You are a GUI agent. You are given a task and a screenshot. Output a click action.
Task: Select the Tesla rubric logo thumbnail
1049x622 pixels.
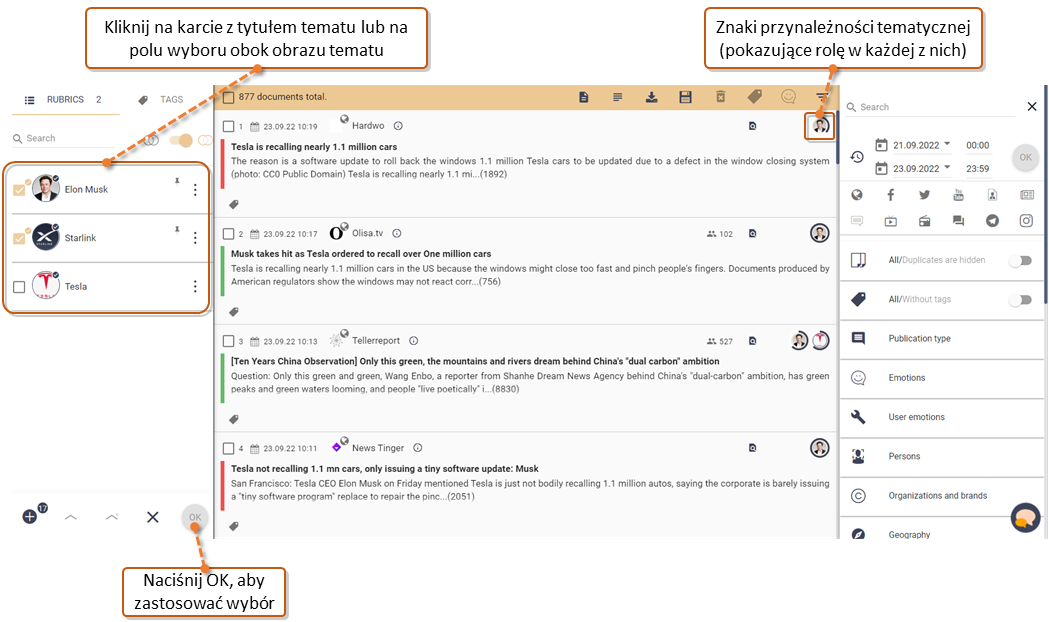45,286
